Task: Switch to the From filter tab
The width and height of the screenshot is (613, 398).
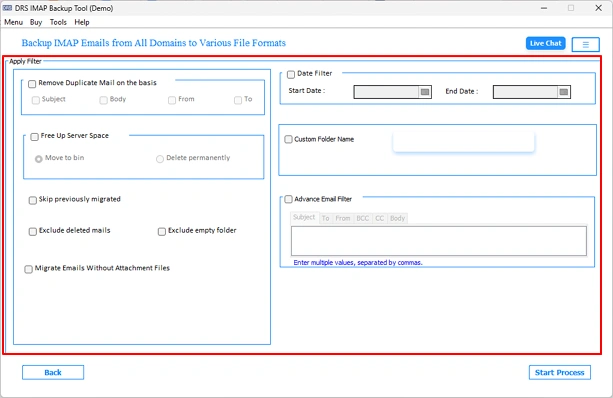Action: (343, 218)
